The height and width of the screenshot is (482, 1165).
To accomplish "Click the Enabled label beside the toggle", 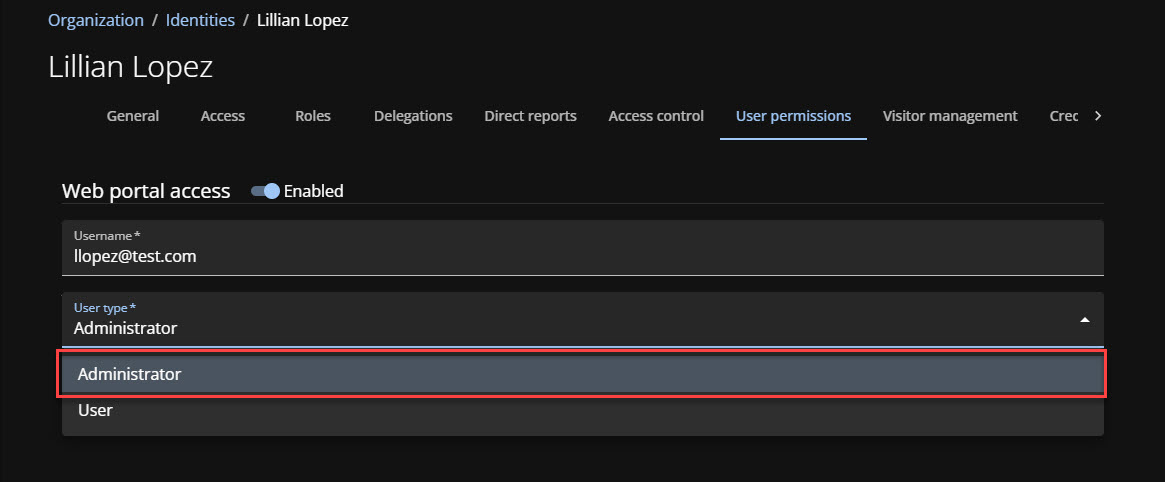I will (x=313, y=191).
